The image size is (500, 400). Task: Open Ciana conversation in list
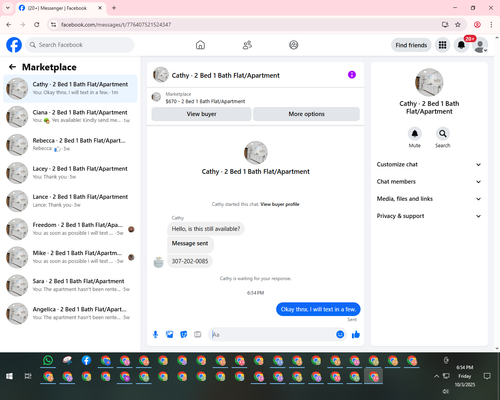click(x=70, y=117)
